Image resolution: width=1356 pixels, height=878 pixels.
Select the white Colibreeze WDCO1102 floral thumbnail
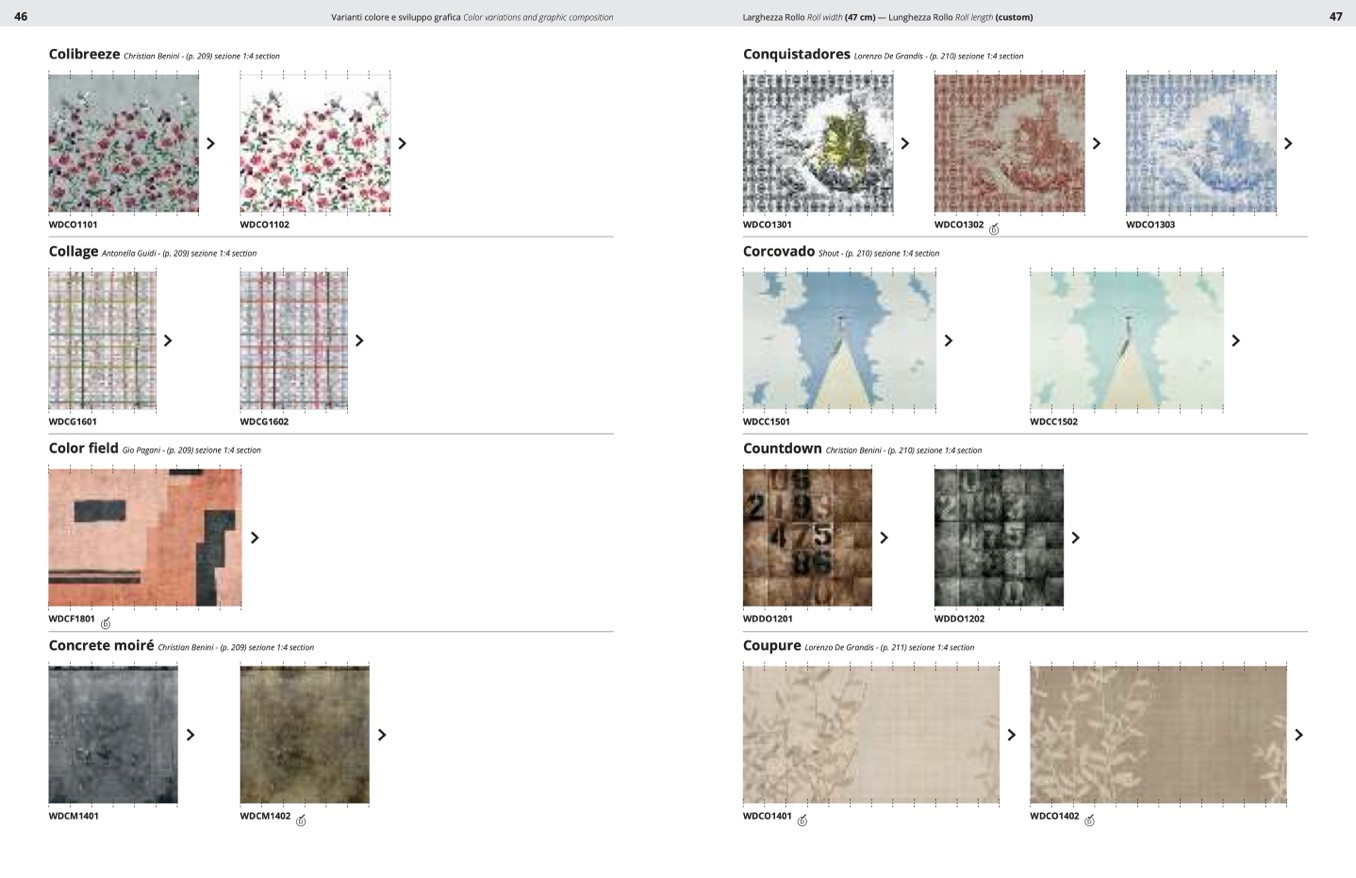[x=315, y=143]
